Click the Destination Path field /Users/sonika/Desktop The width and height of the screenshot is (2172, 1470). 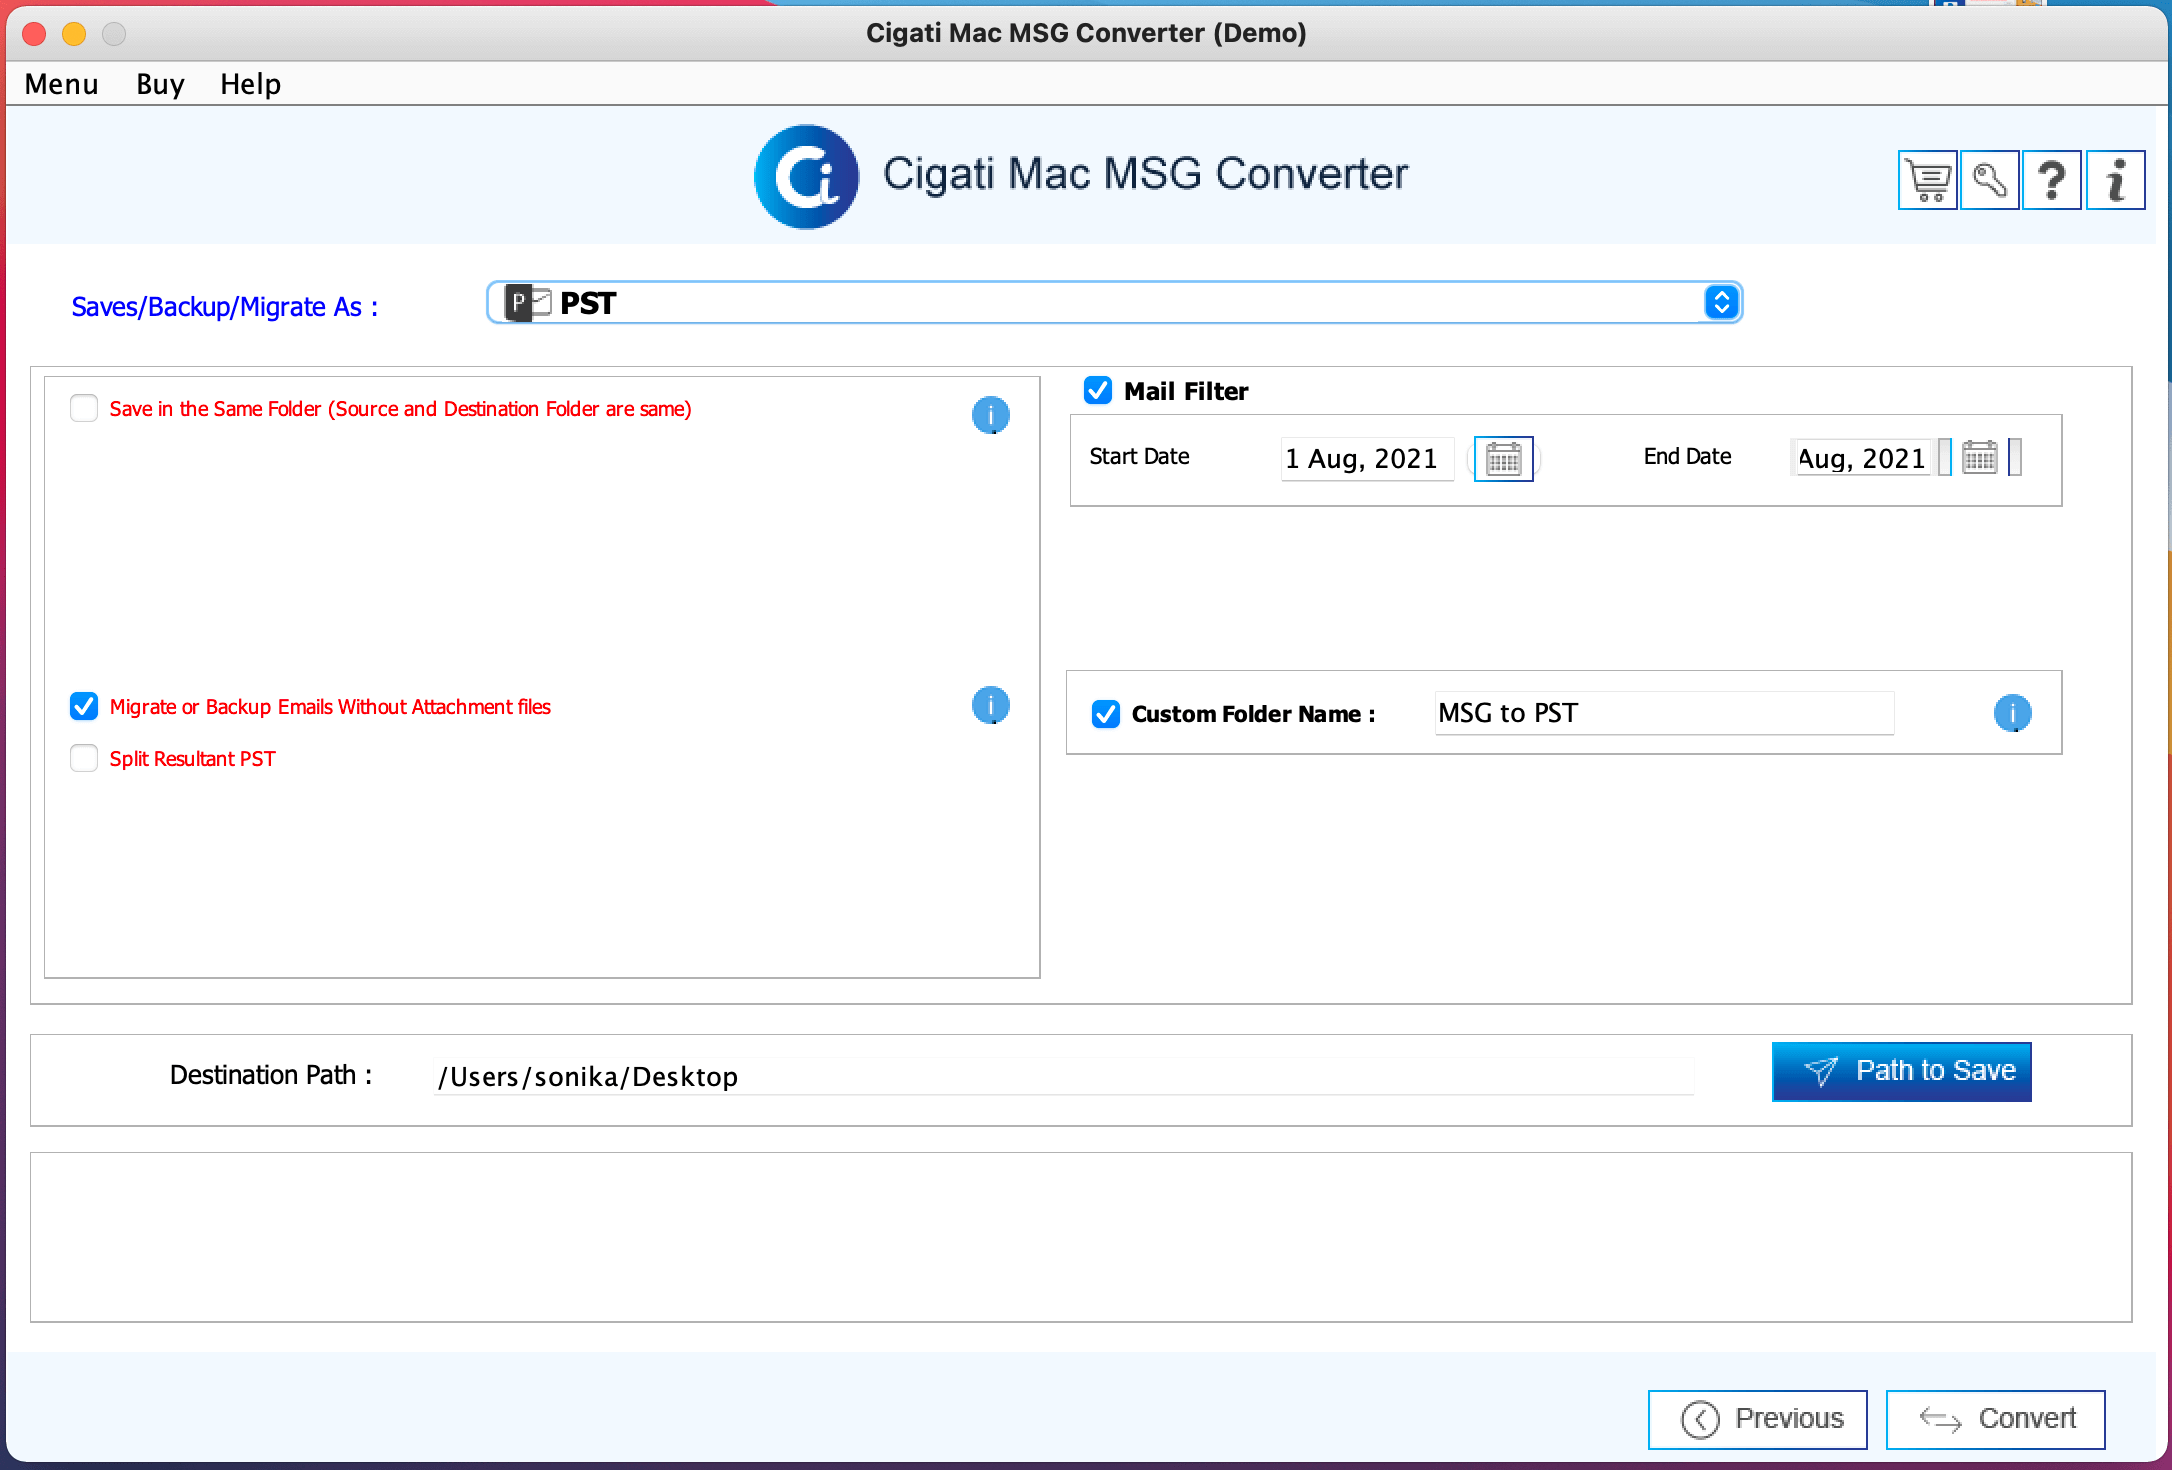pyautogui.click(x=1064, y=1077)
